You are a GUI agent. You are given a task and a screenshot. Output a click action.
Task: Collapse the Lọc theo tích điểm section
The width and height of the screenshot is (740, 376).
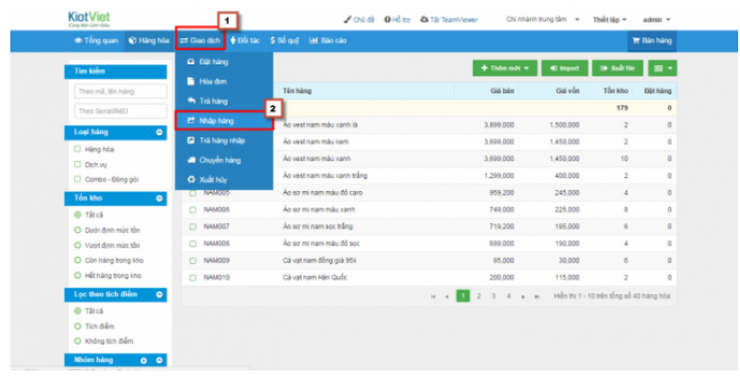tap(159, 295)
